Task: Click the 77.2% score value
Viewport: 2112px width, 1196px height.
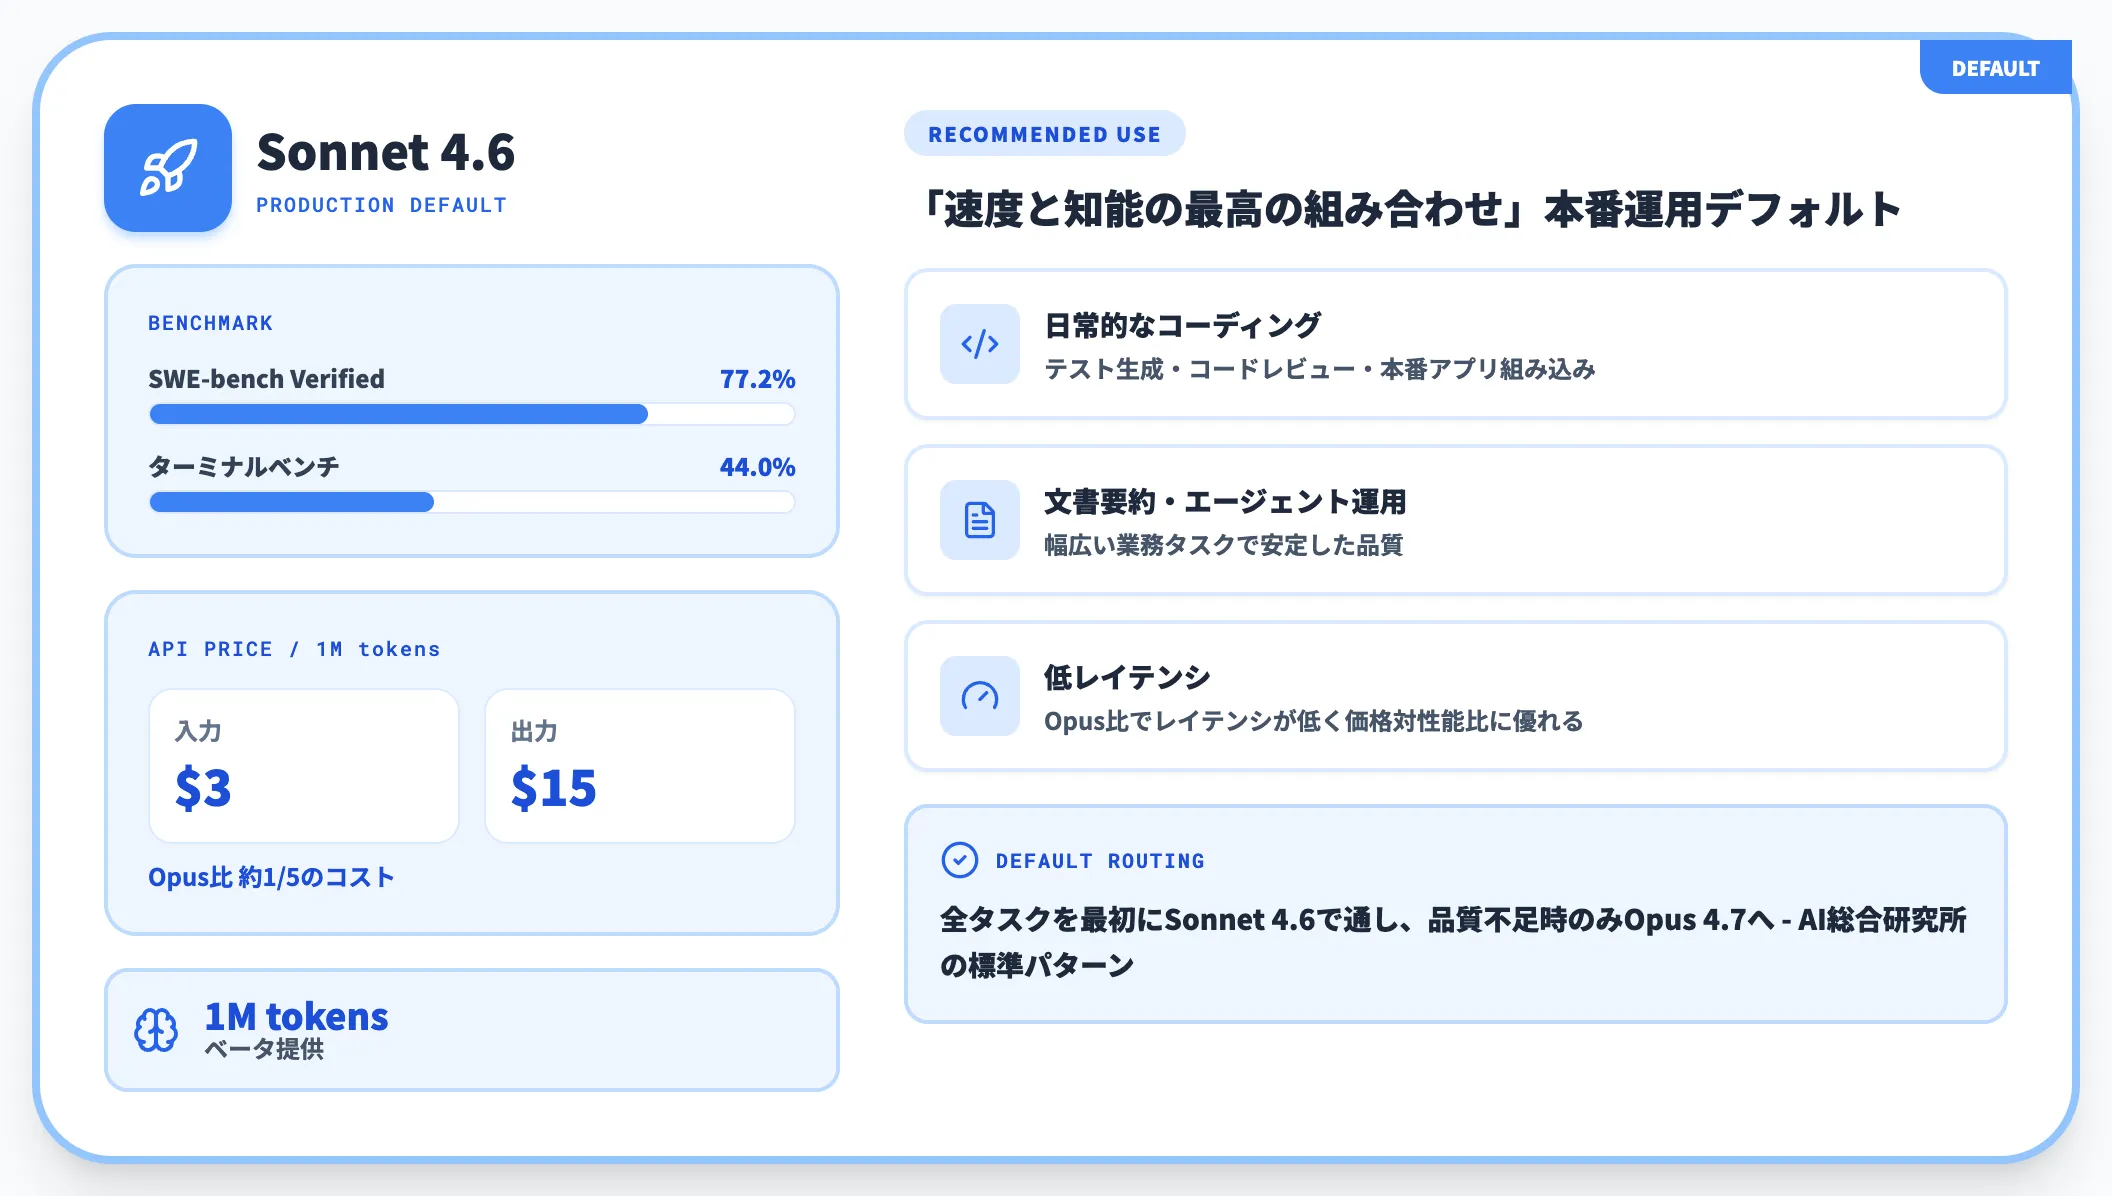Action: click(757, 379)
